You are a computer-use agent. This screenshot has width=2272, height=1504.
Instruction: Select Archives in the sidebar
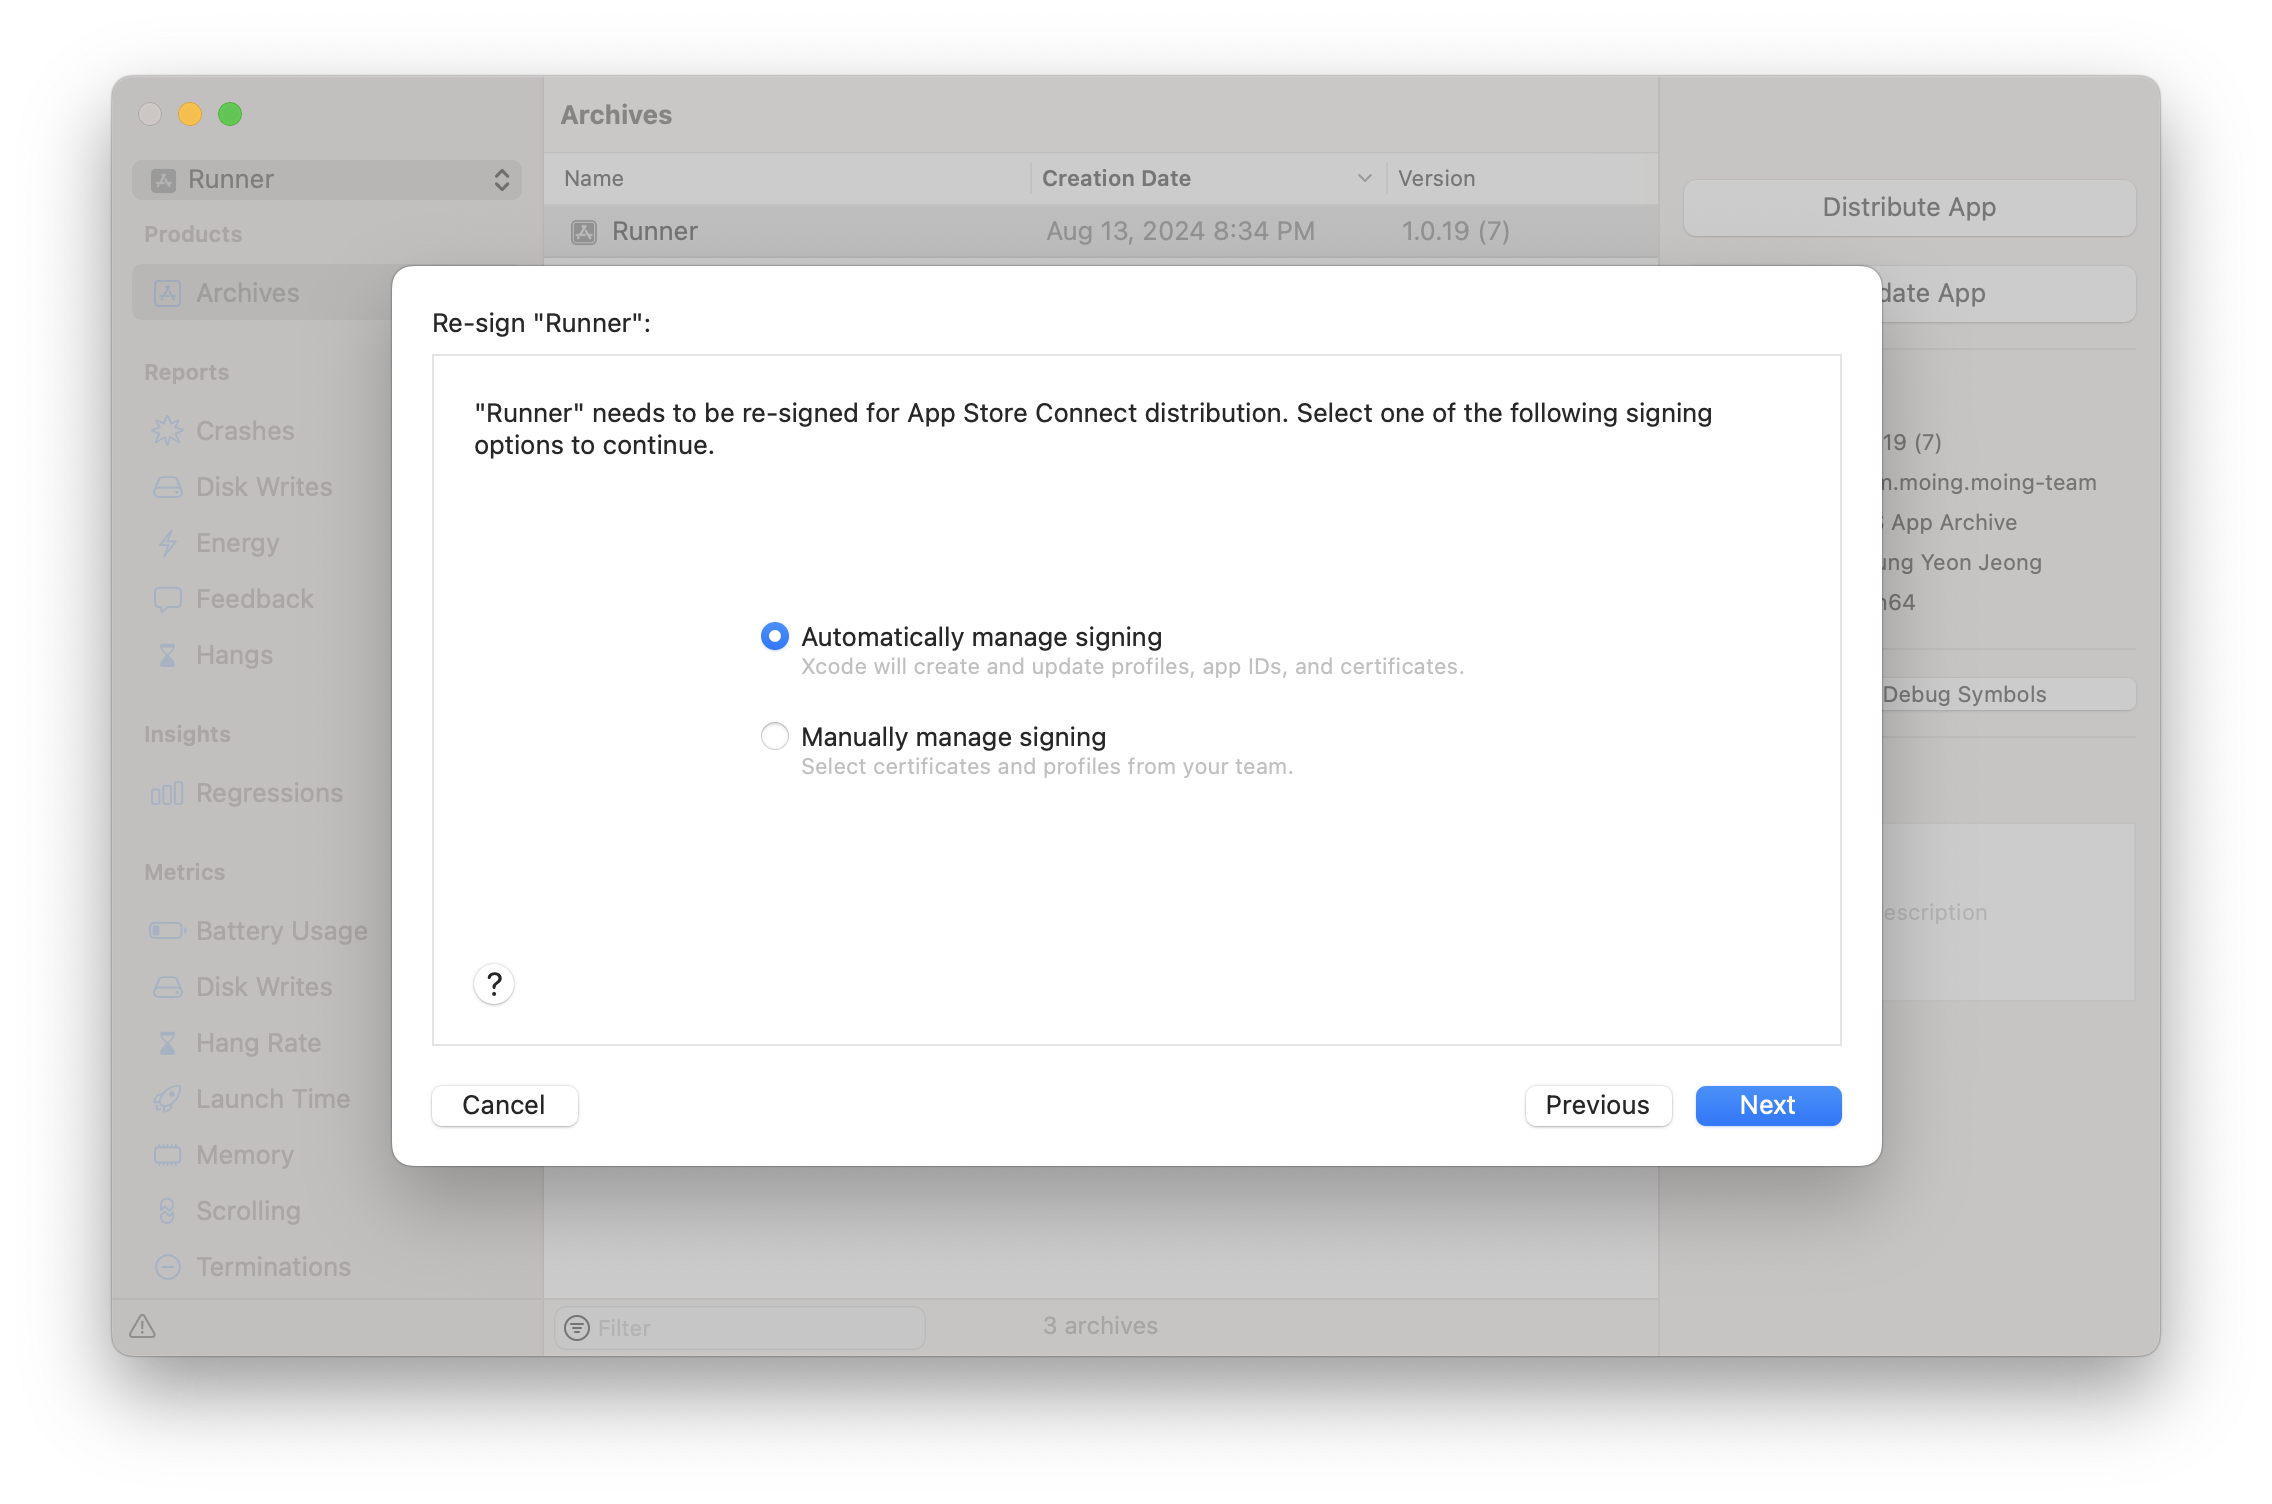point(263,292)
